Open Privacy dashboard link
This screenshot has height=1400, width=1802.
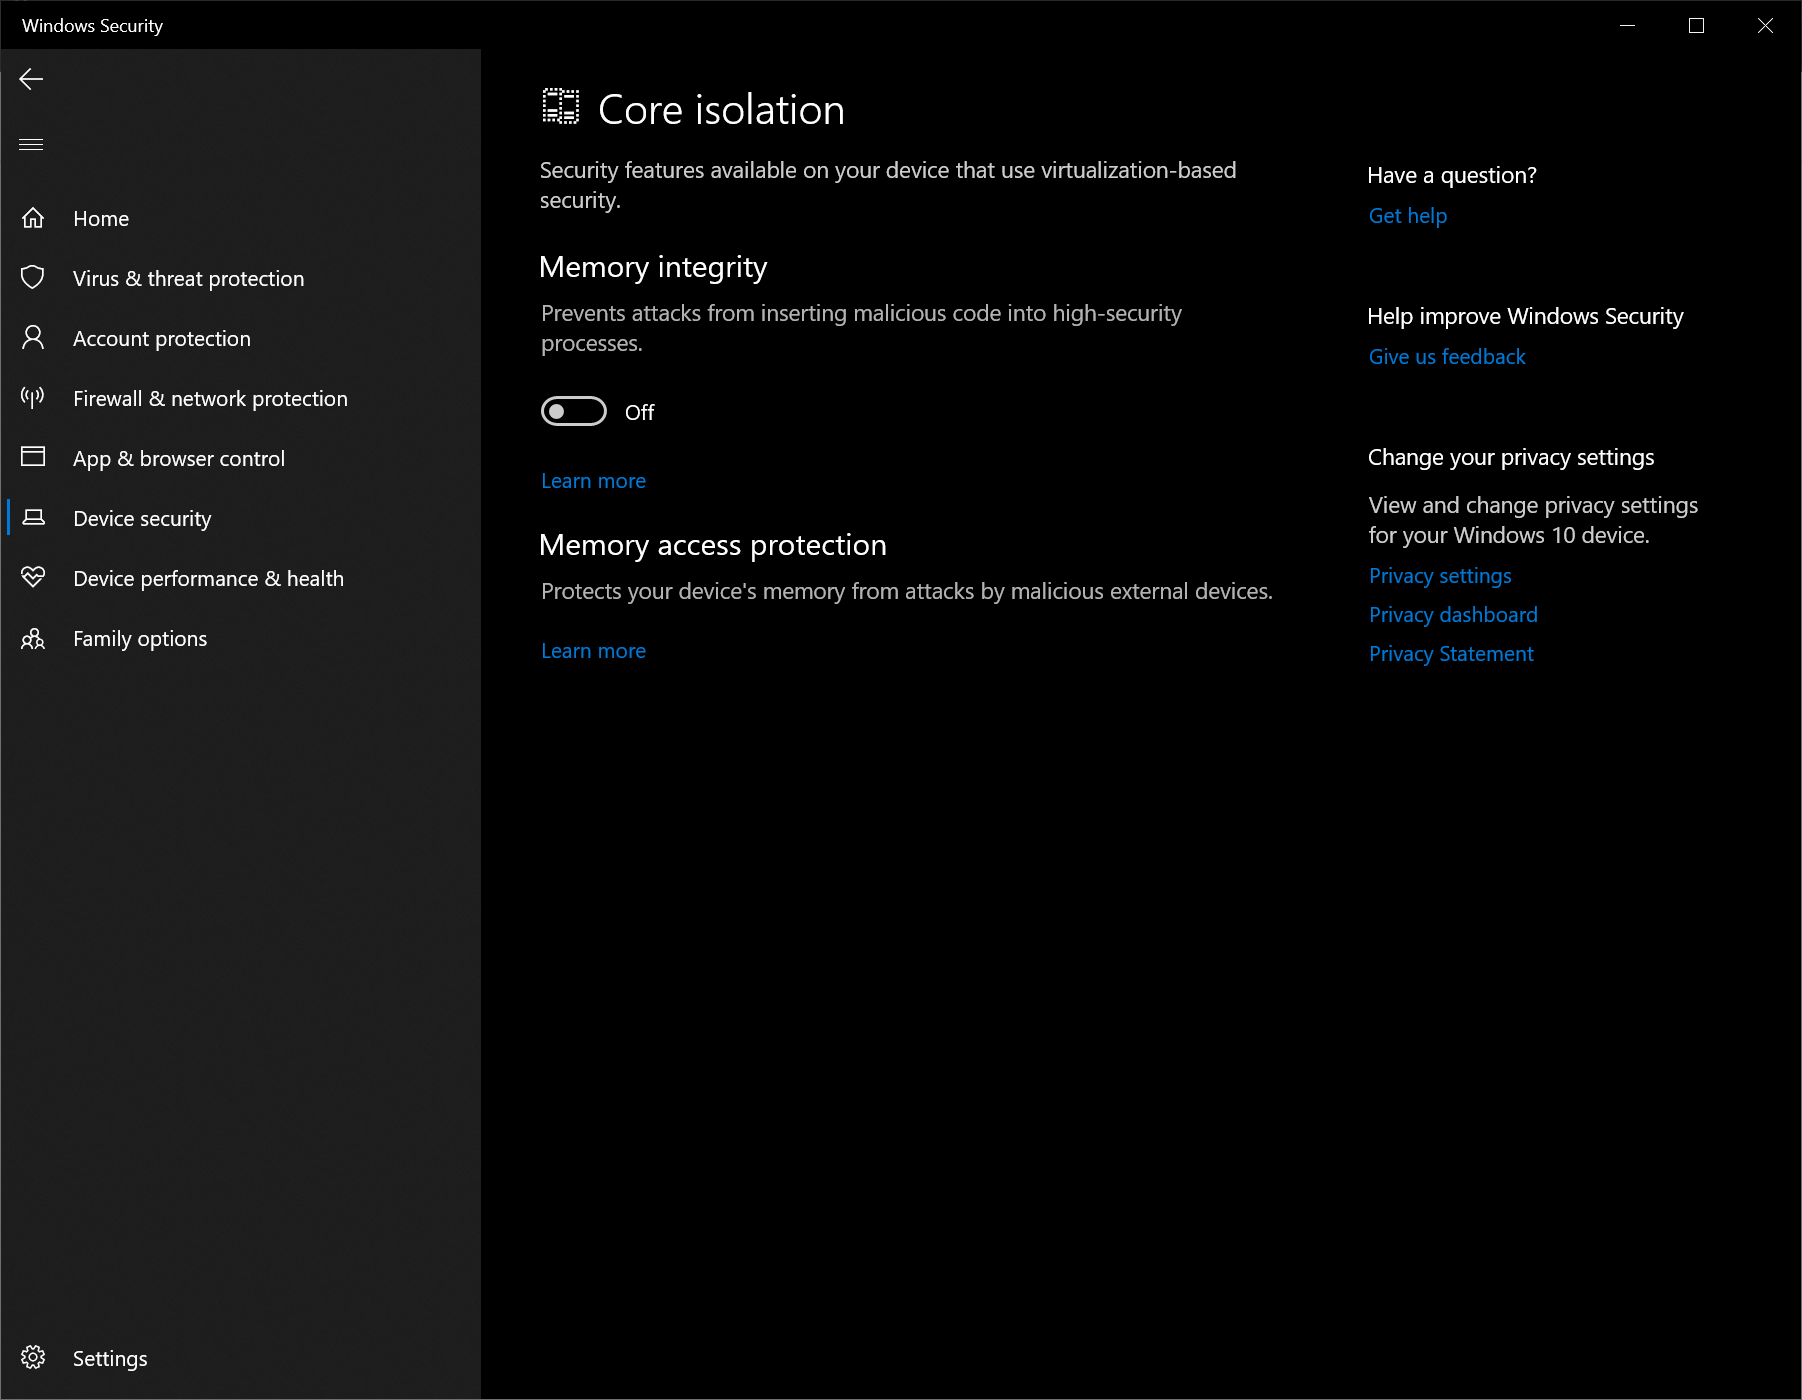1453,615
